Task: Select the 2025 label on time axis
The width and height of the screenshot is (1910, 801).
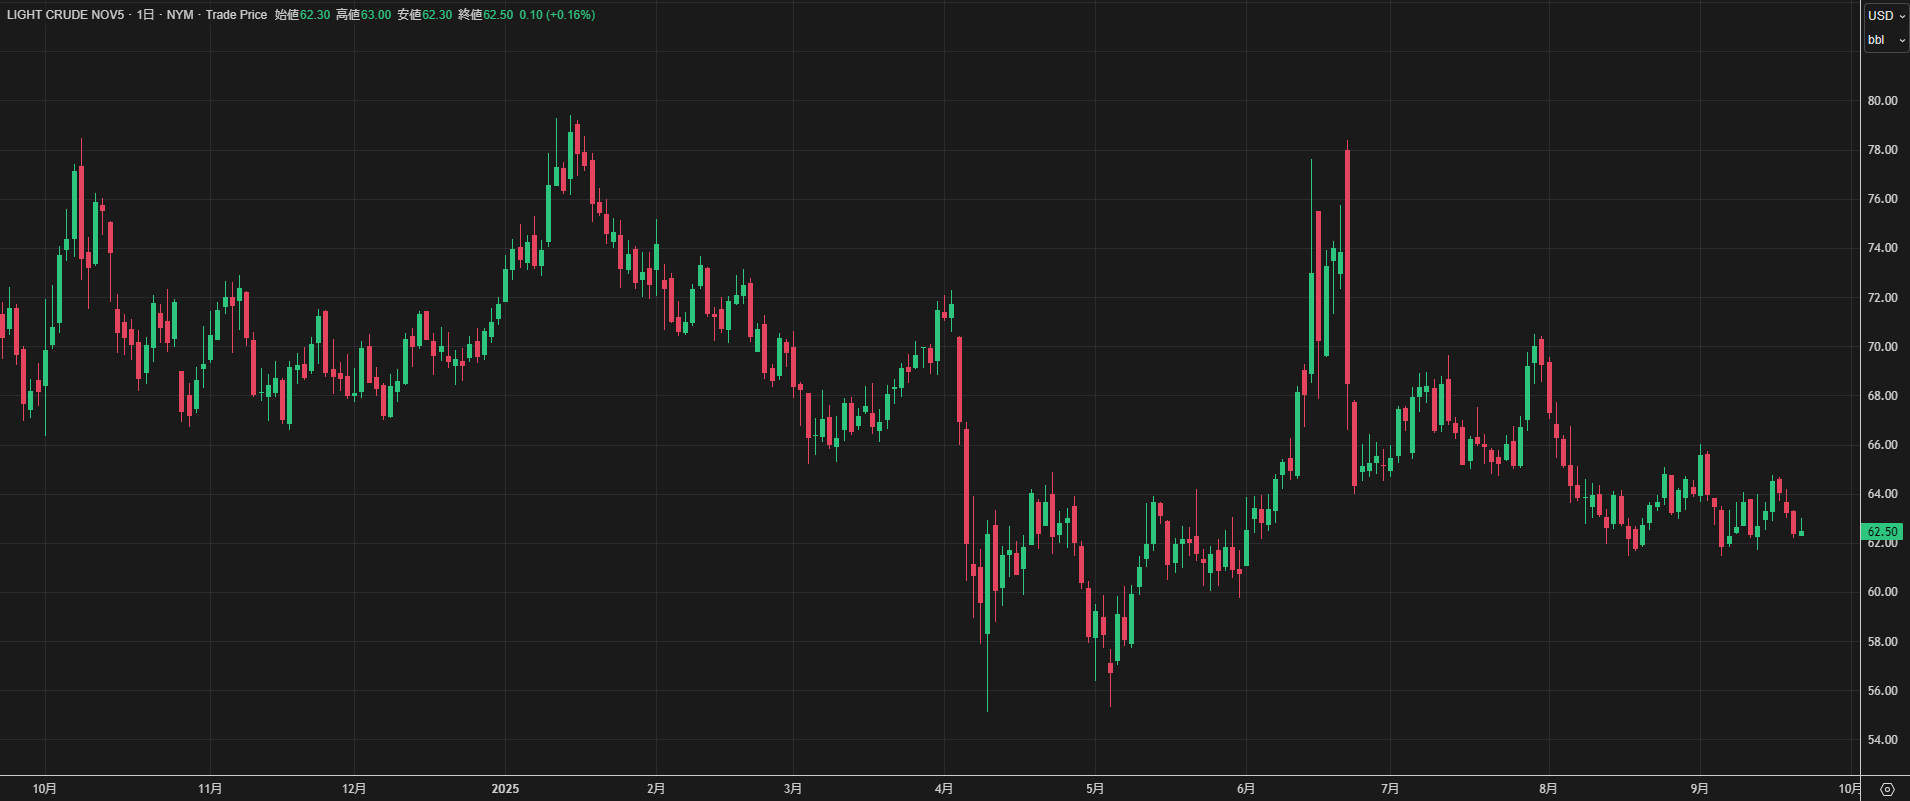Action: click(505, 789)
